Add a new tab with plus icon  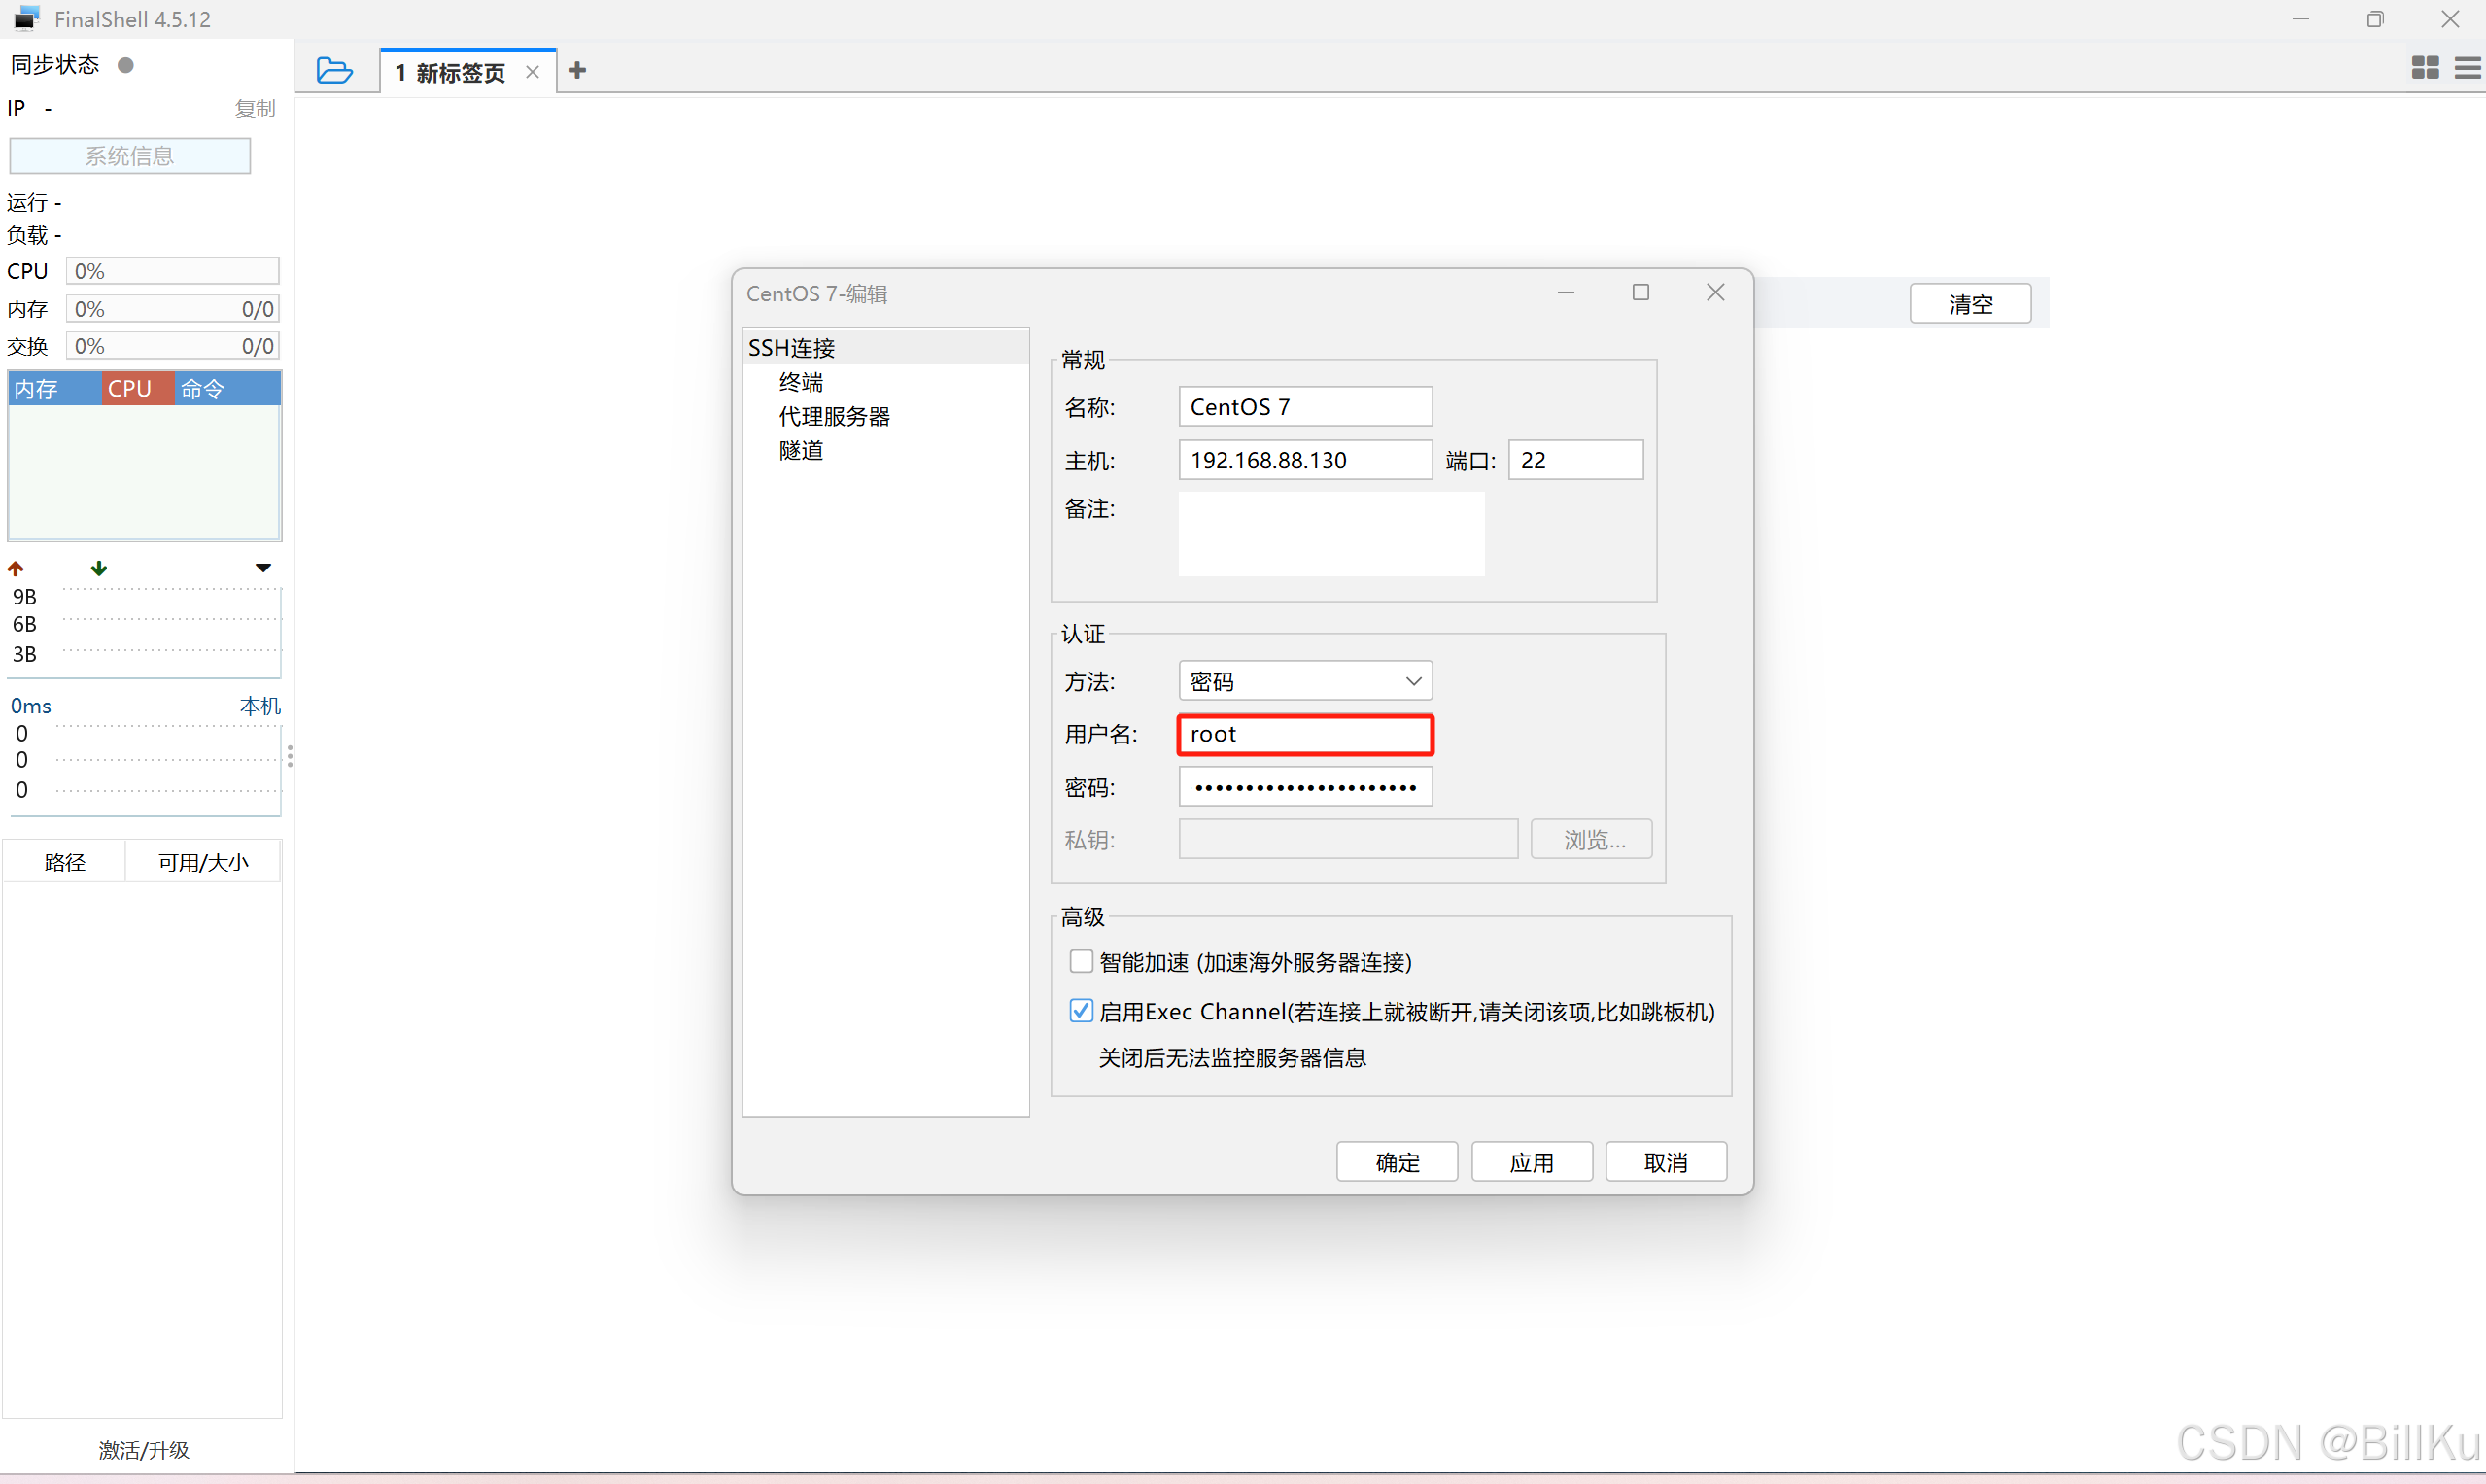[x=577, y=70]
